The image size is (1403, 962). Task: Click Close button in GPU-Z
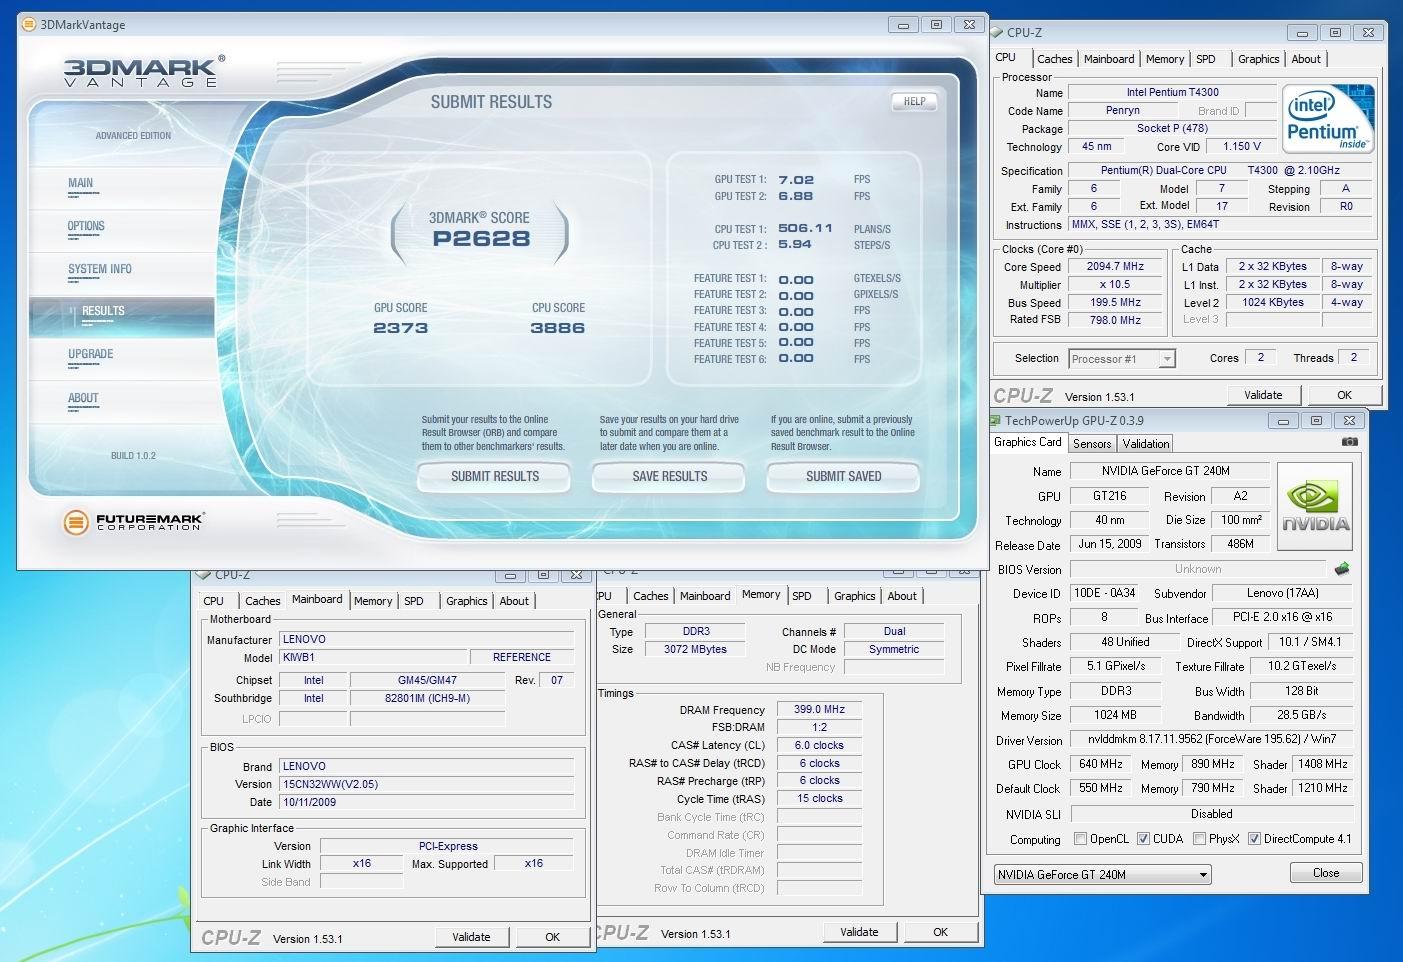[x=1325, y=873]
